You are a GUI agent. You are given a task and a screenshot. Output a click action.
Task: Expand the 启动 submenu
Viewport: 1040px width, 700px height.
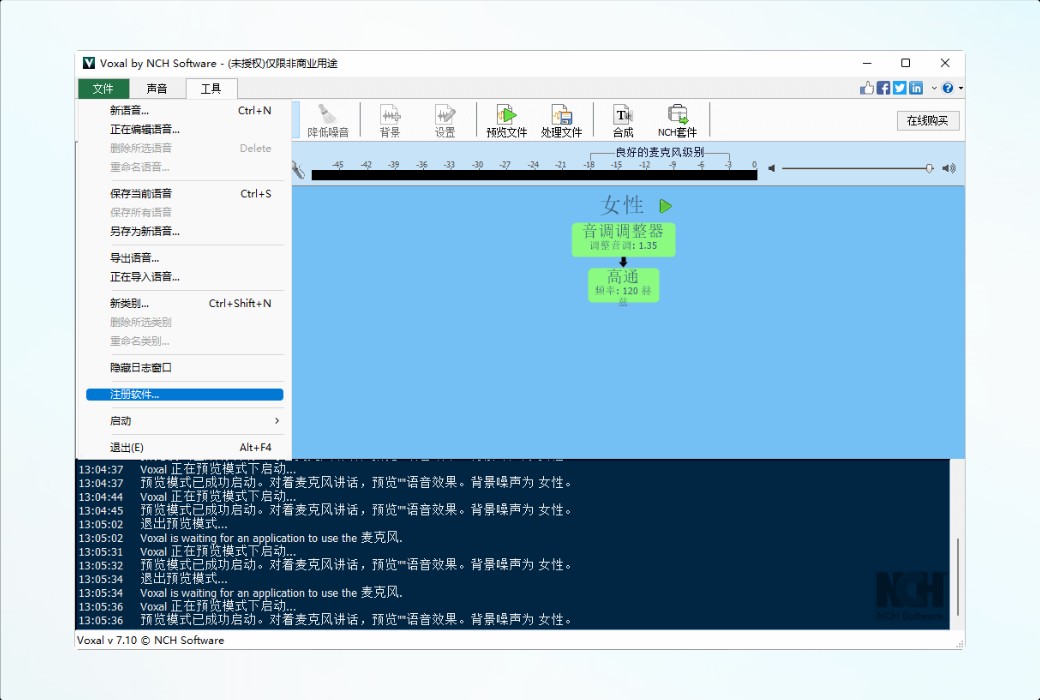[x=184, y=421]
